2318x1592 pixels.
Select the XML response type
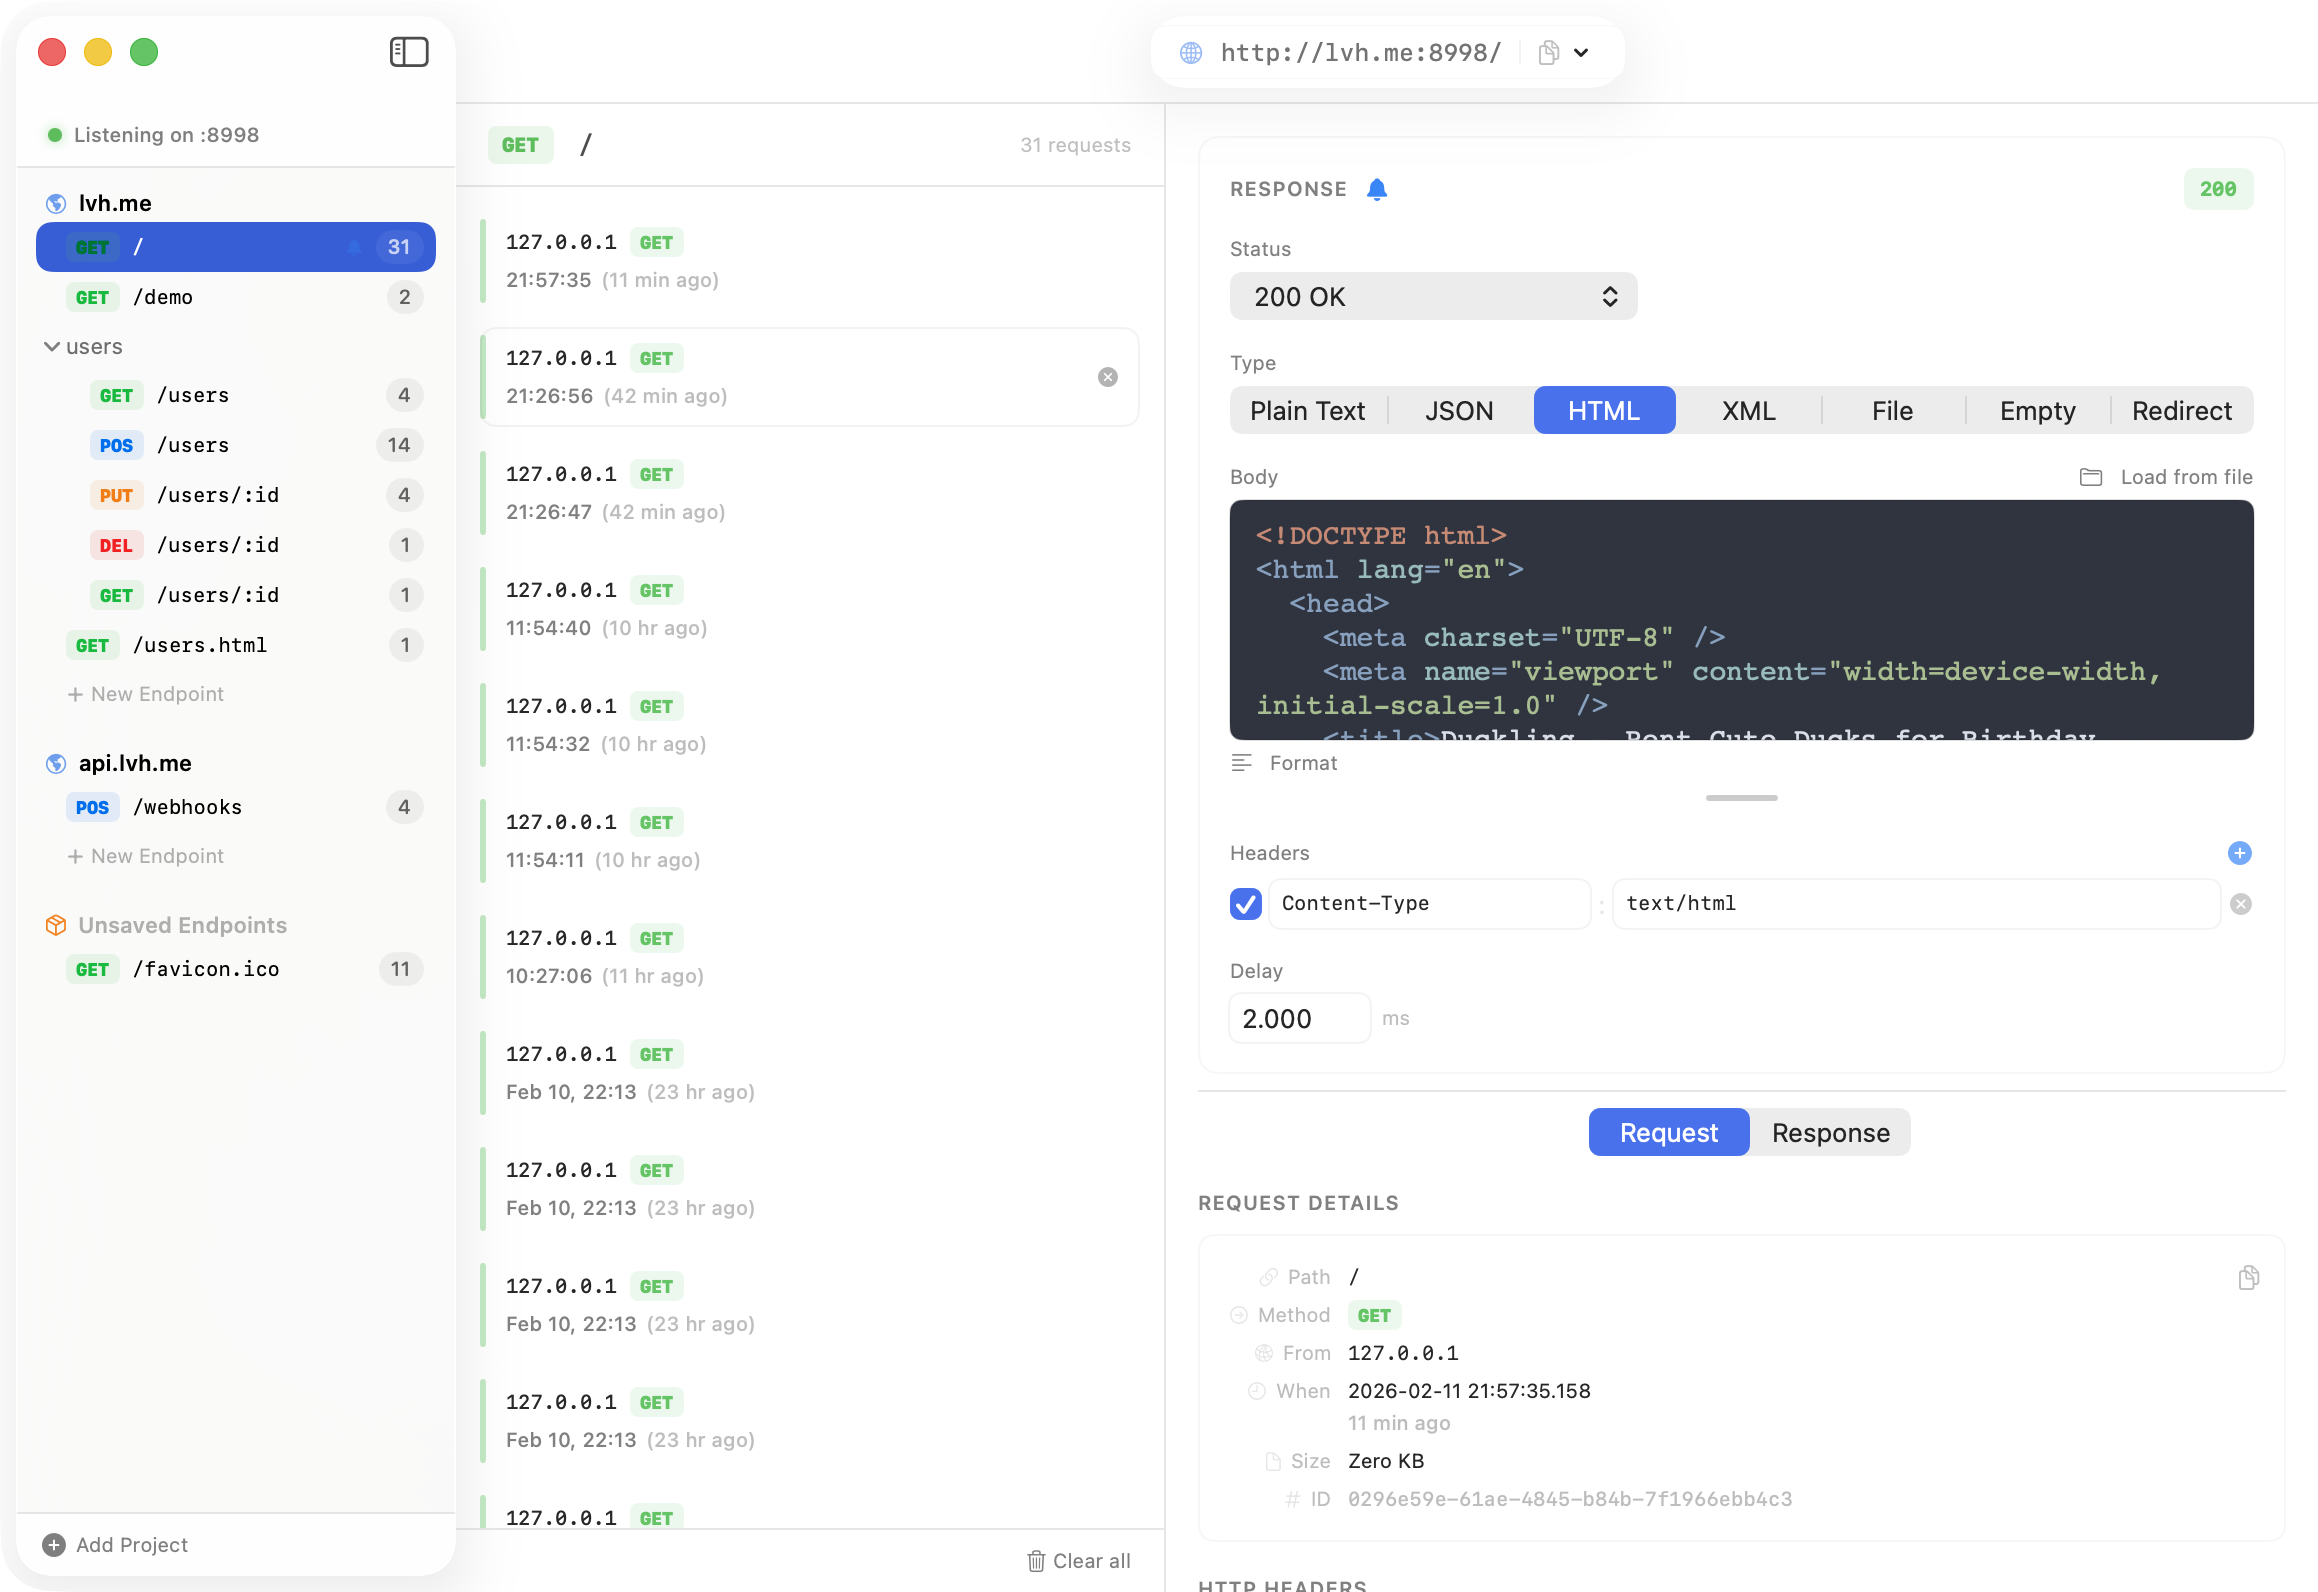[x=1747, y=410]
